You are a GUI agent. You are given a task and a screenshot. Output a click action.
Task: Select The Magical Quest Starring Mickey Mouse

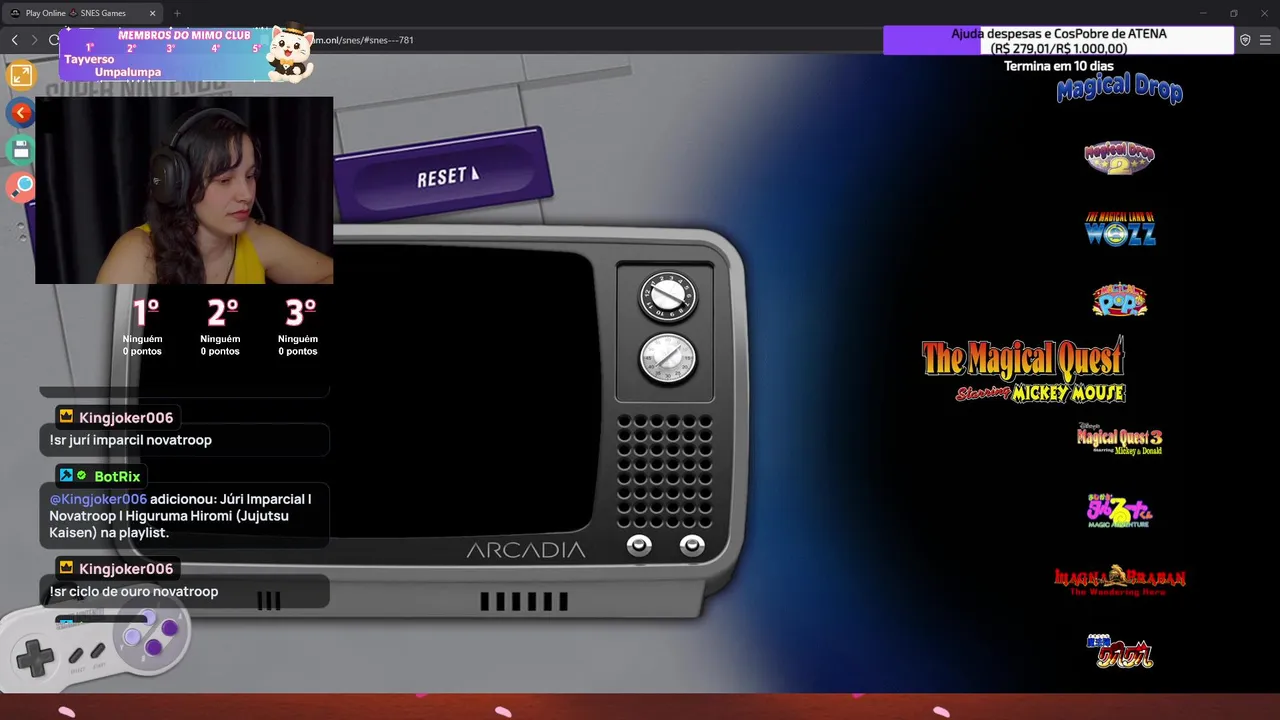[x=1024, y=369]
